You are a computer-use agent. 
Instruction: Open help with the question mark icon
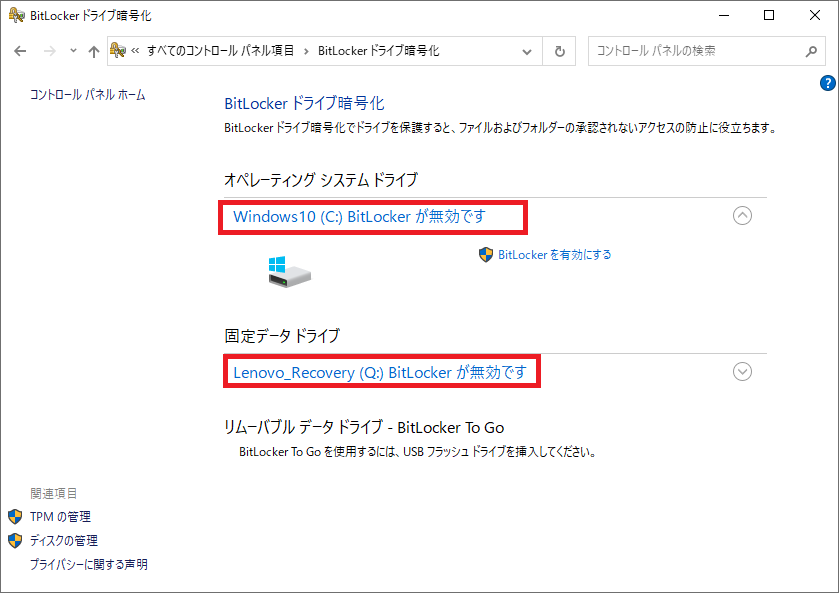tap(827, 83)
